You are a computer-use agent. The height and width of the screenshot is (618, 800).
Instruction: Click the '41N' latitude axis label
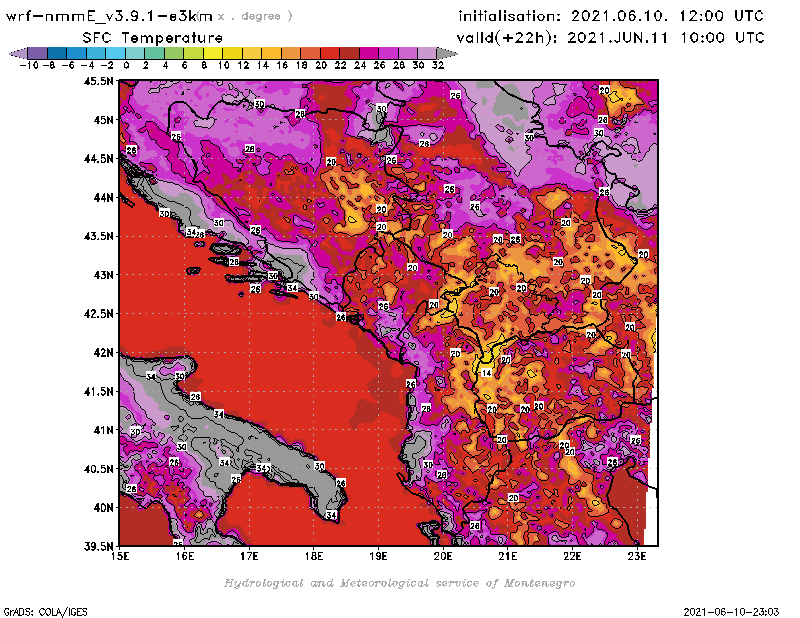coord(103,430)
